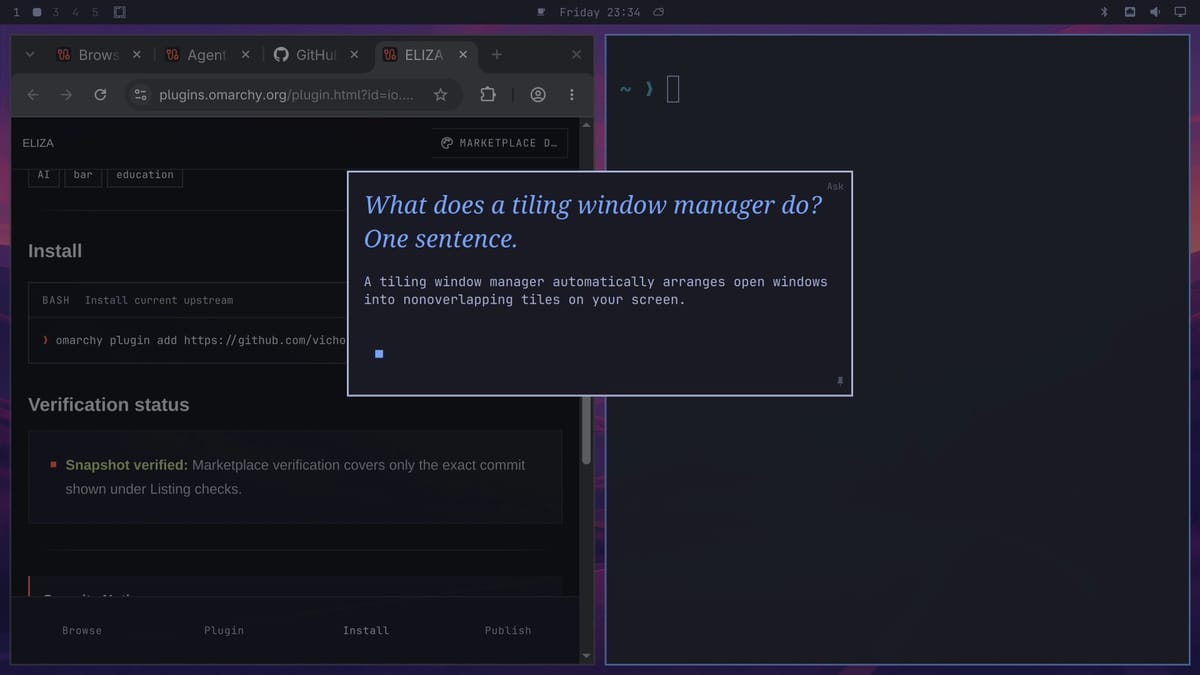This screenshot has width=1200, height=675.
Task: Click the layout icon after workspace 5
Action: point(119,12)
